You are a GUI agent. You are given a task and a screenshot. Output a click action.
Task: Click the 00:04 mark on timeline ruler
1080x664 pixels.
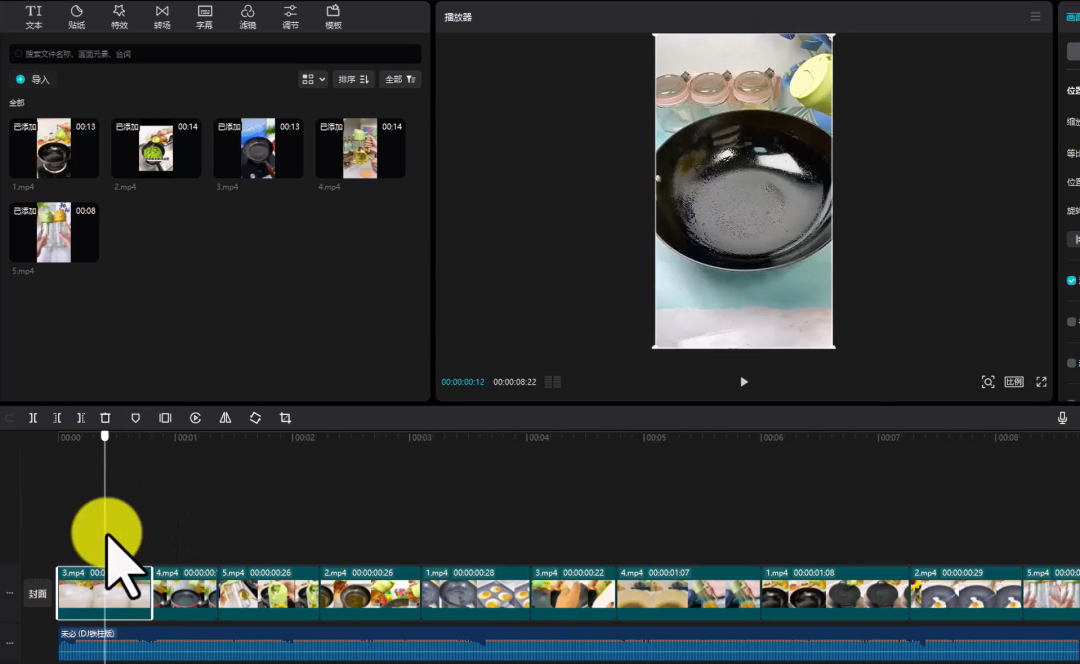[538, 437]
